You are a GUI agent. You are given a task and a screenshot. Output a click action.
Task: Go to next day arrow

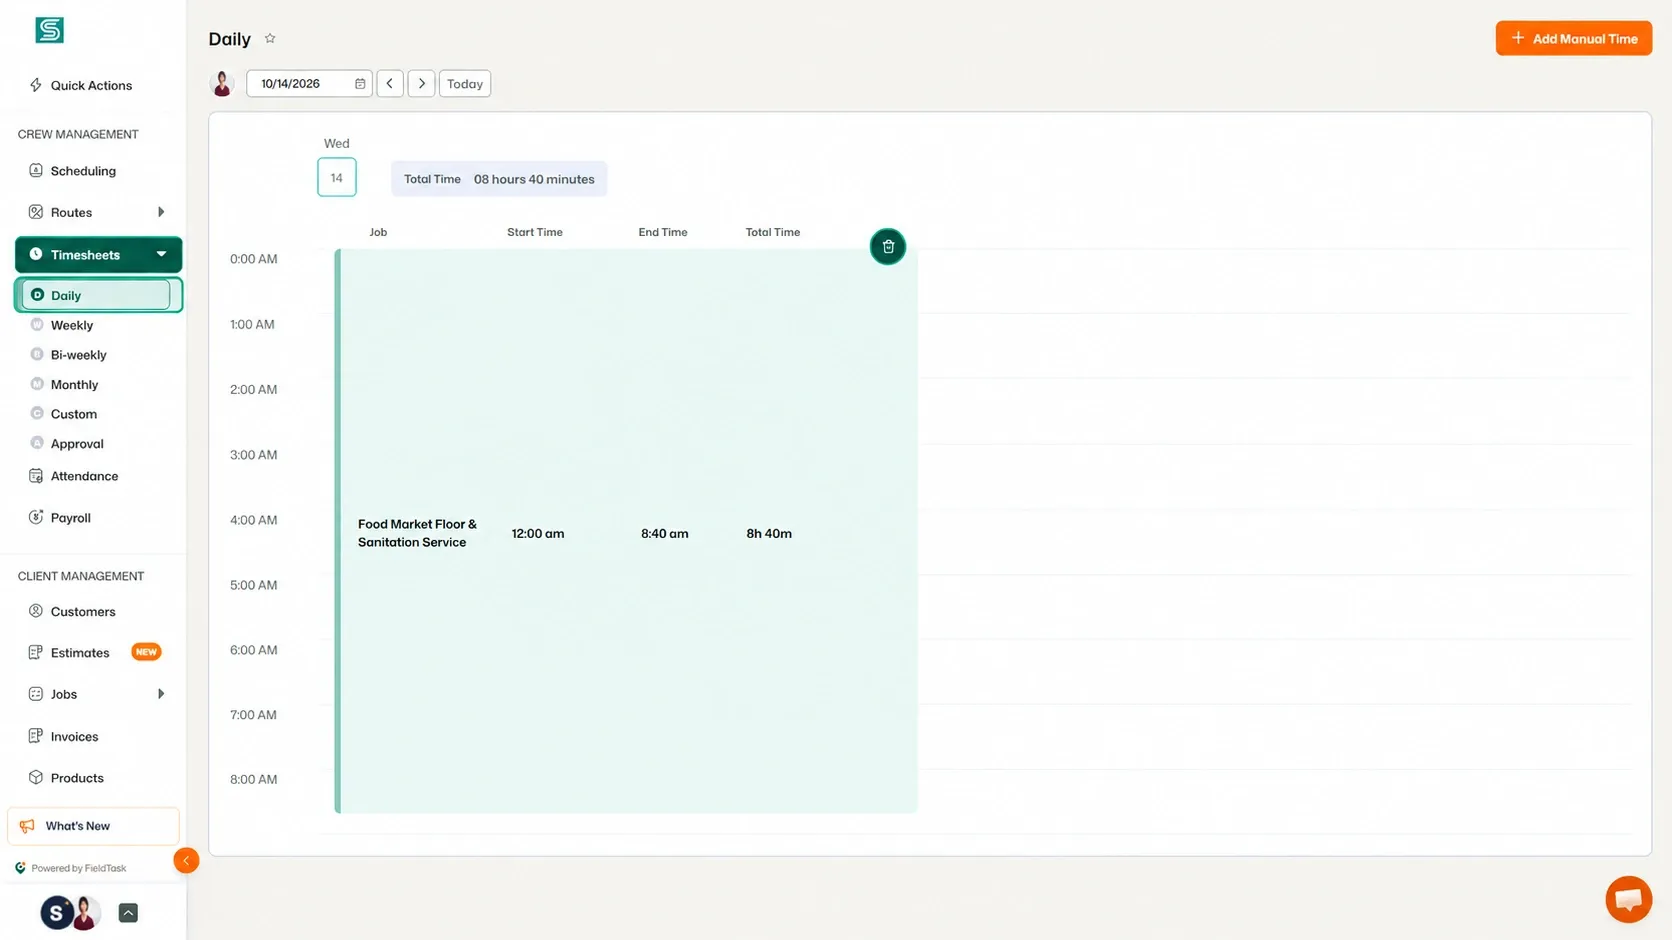(422, 84)
